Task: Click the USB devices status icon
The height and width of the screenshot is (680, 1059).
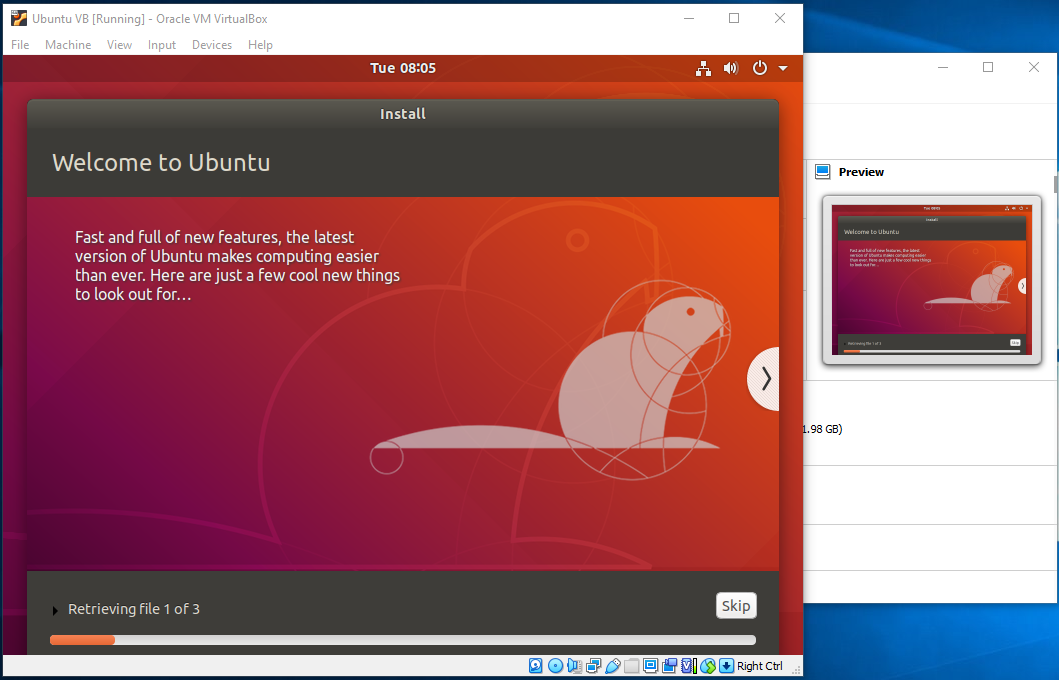Action: pyautogui.click(x=613, y=666)
